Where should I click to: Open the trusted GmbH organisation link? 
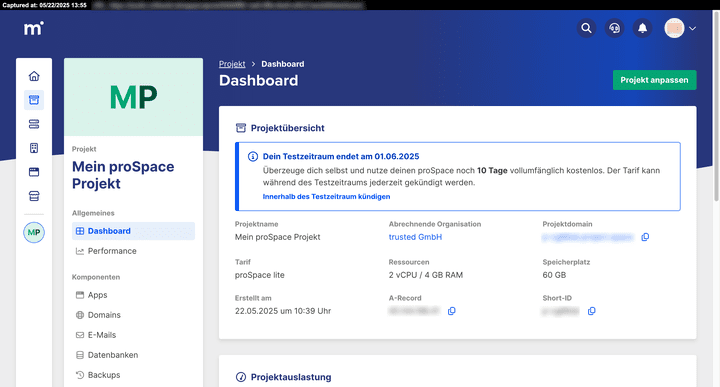[x=415, y=237]
